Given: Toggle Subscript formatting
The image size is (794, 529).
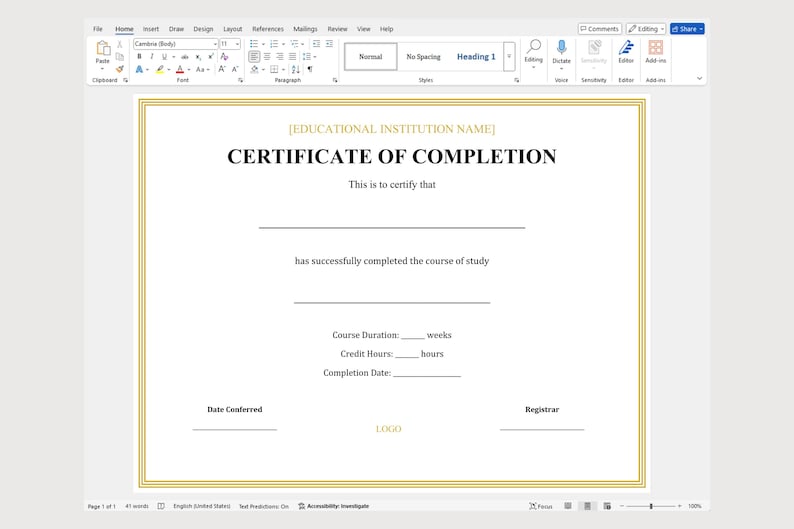Looking at the screenshot, I should [198, 57].
